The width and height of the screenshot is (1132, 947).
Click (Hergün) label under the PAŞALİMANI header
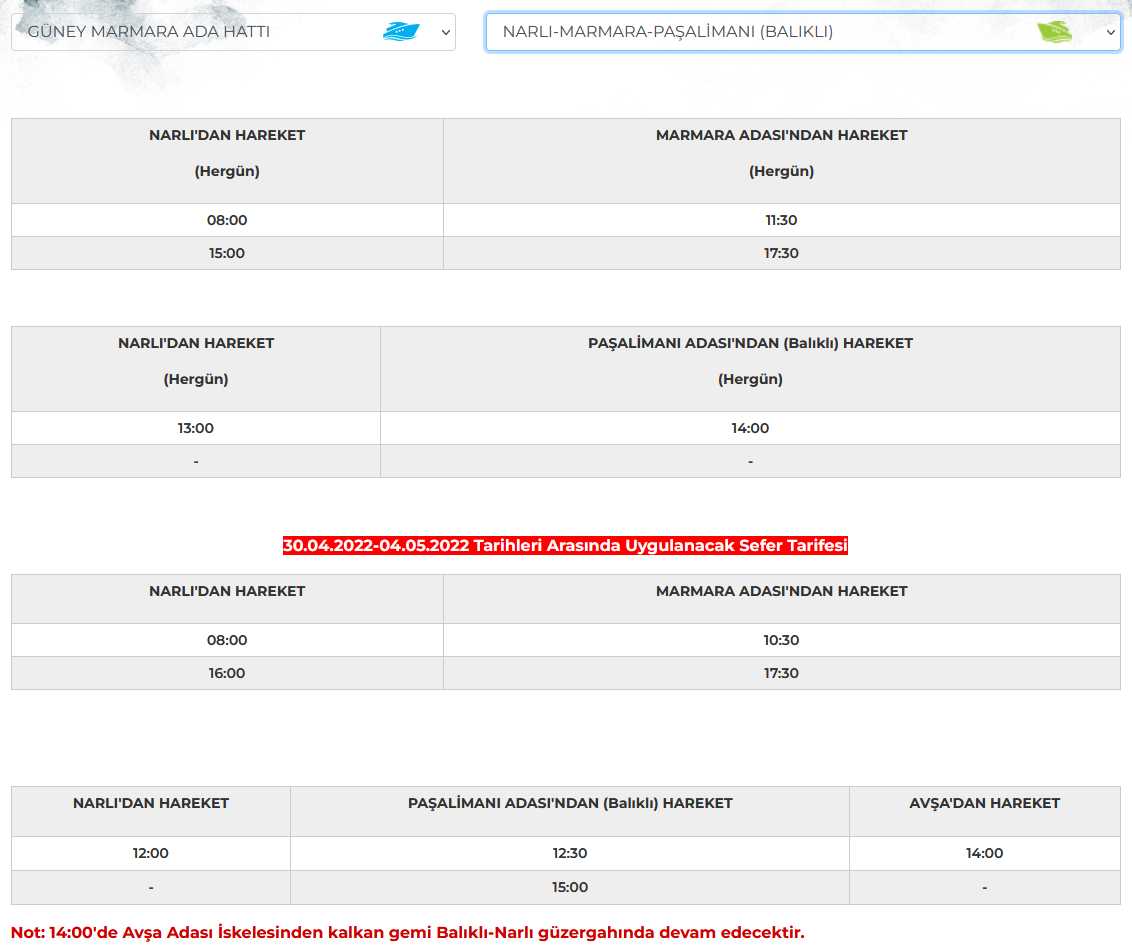point(750,379)
